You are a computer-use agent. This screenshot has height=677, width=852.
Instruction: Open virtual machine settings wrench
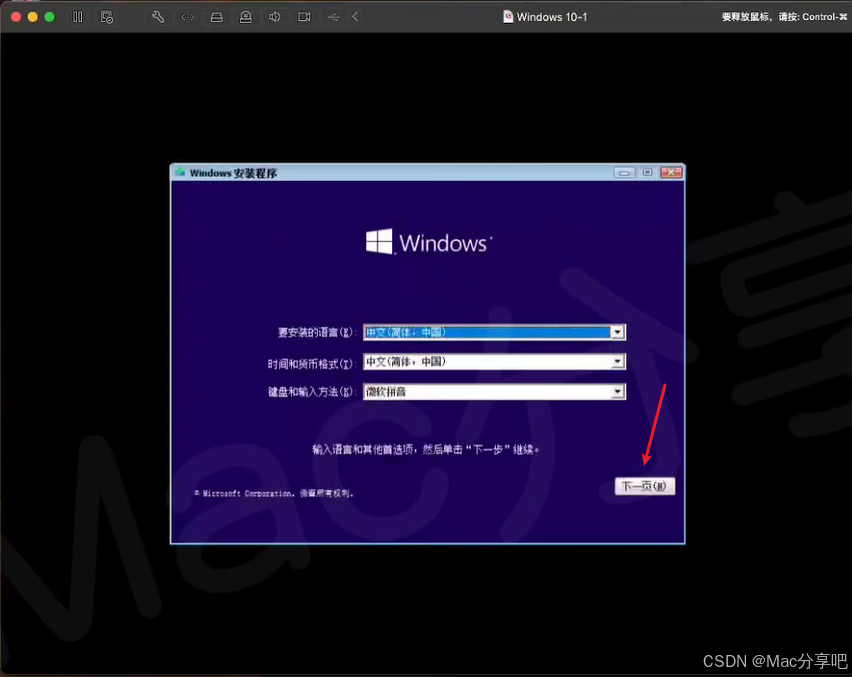click(x=158, y=17)
